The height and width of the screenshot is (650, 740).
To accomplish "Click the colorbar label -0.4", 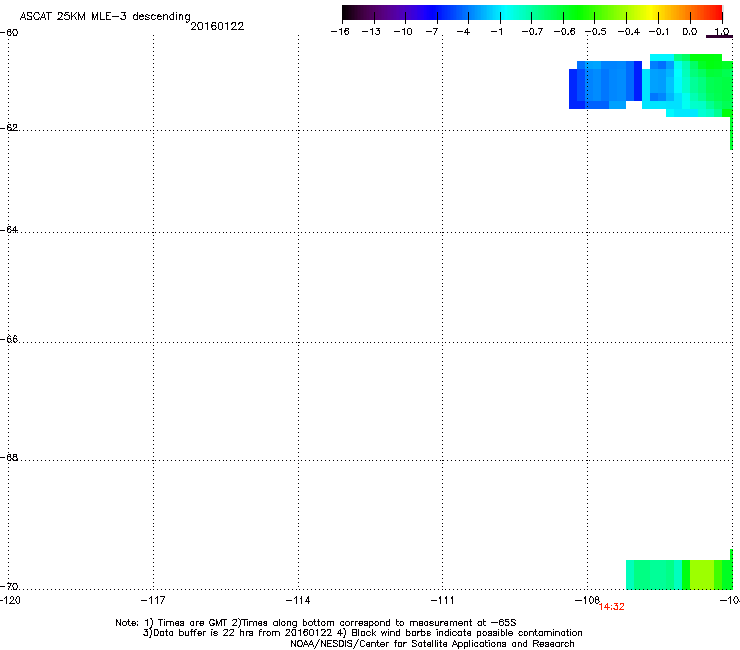I will [629, 32].
